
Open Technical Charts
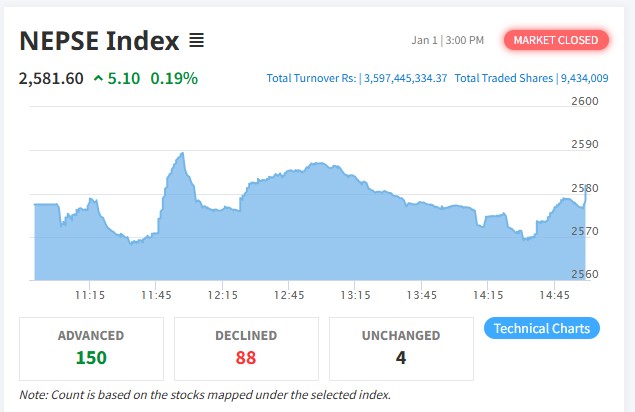542,328
